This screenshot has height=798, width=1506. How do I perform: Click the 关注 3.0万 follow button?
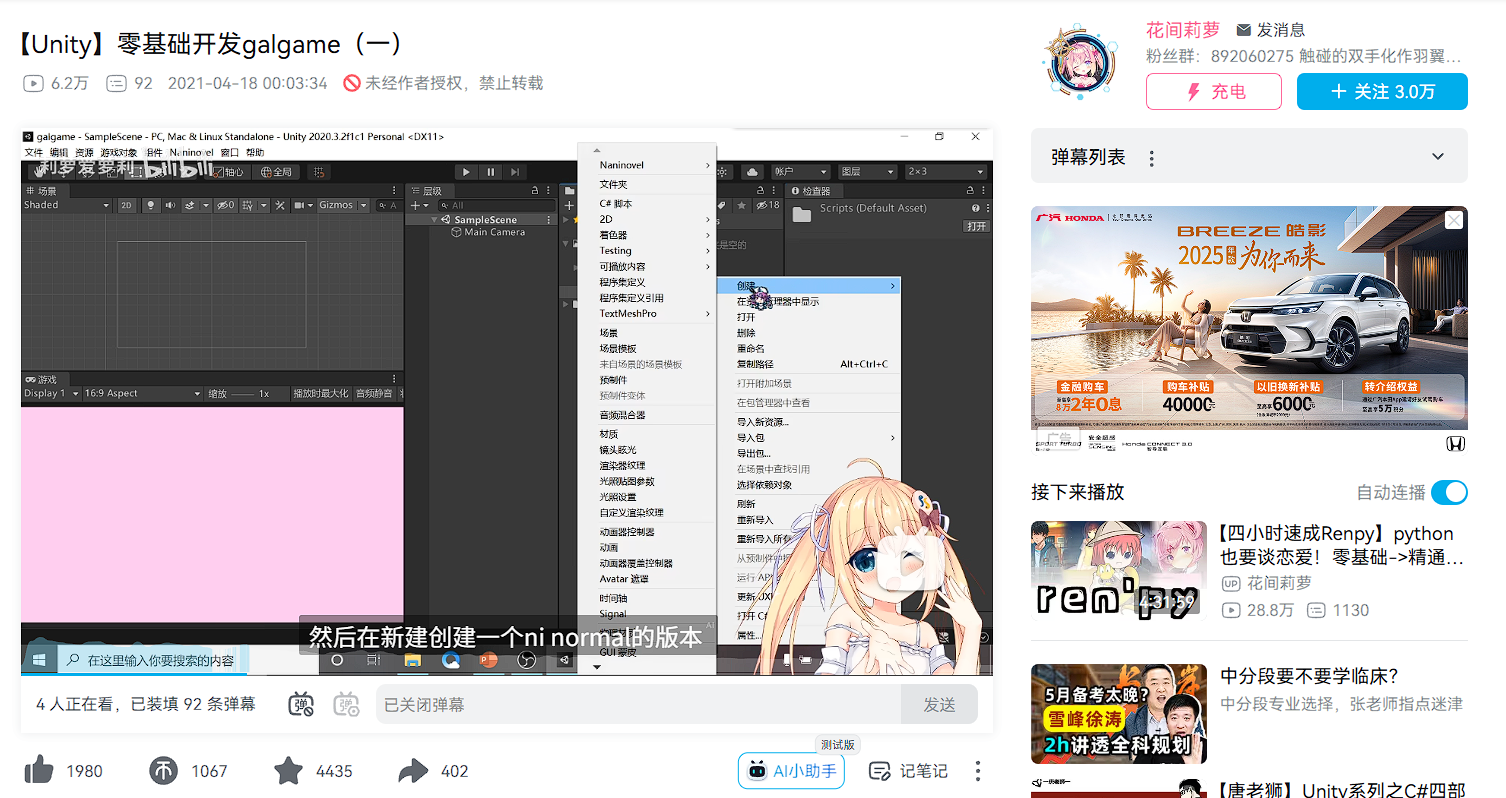point(1382,91)
